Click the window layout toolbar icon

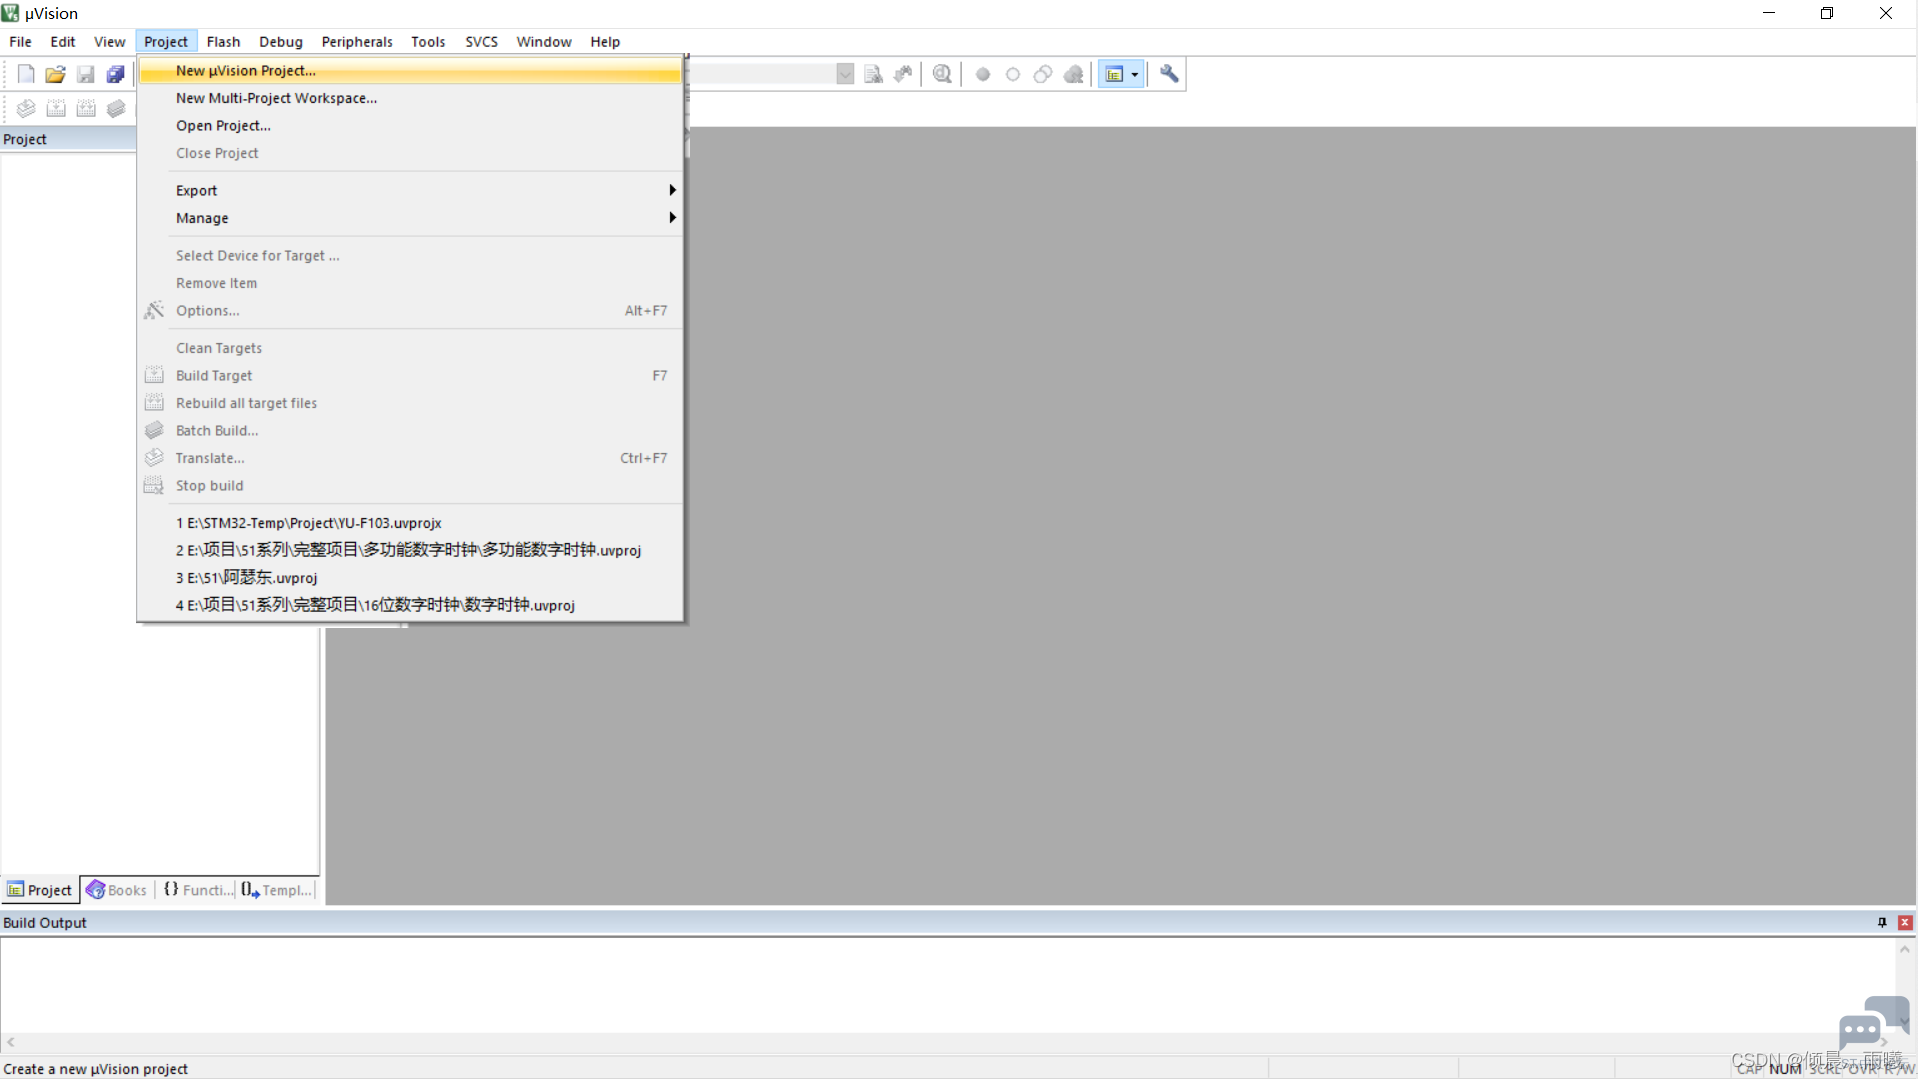(1114, 74)
